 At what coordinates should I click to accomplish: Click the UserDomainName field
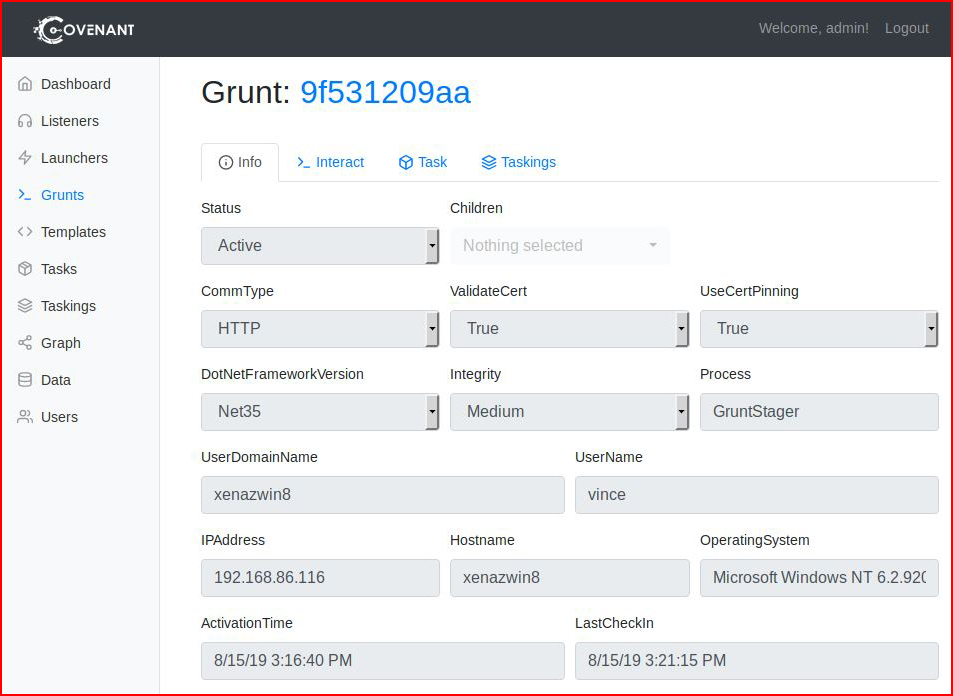[x=383, y=495]
